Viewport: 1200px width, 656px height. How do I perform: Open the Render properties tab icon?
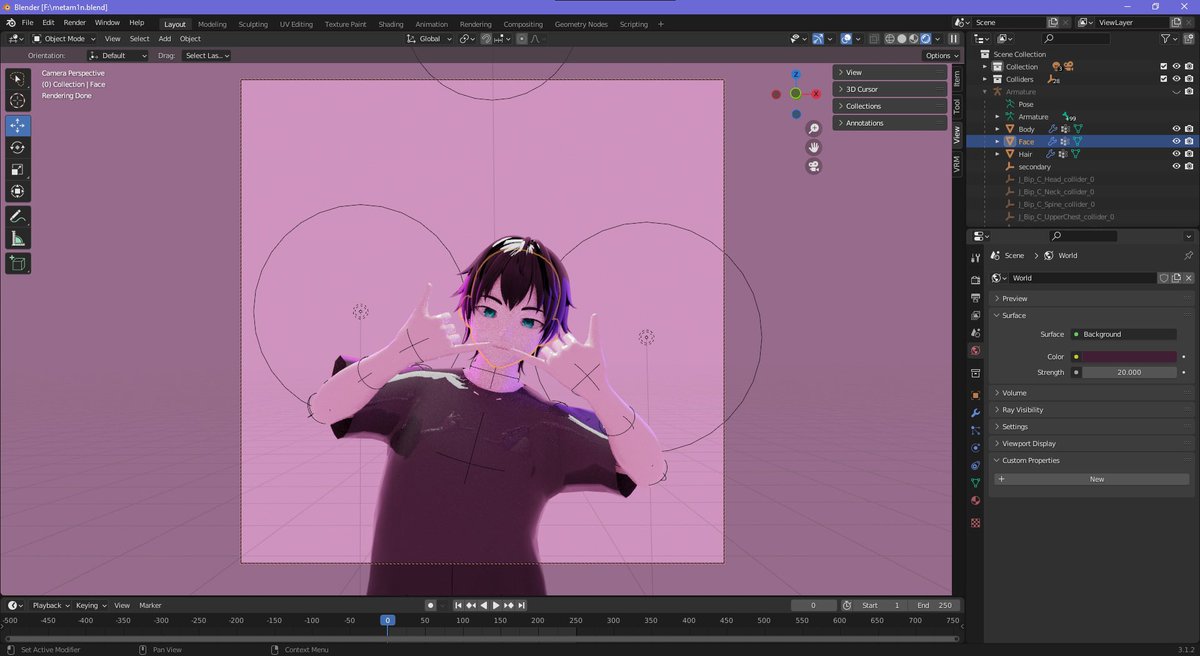click(975, 281)
